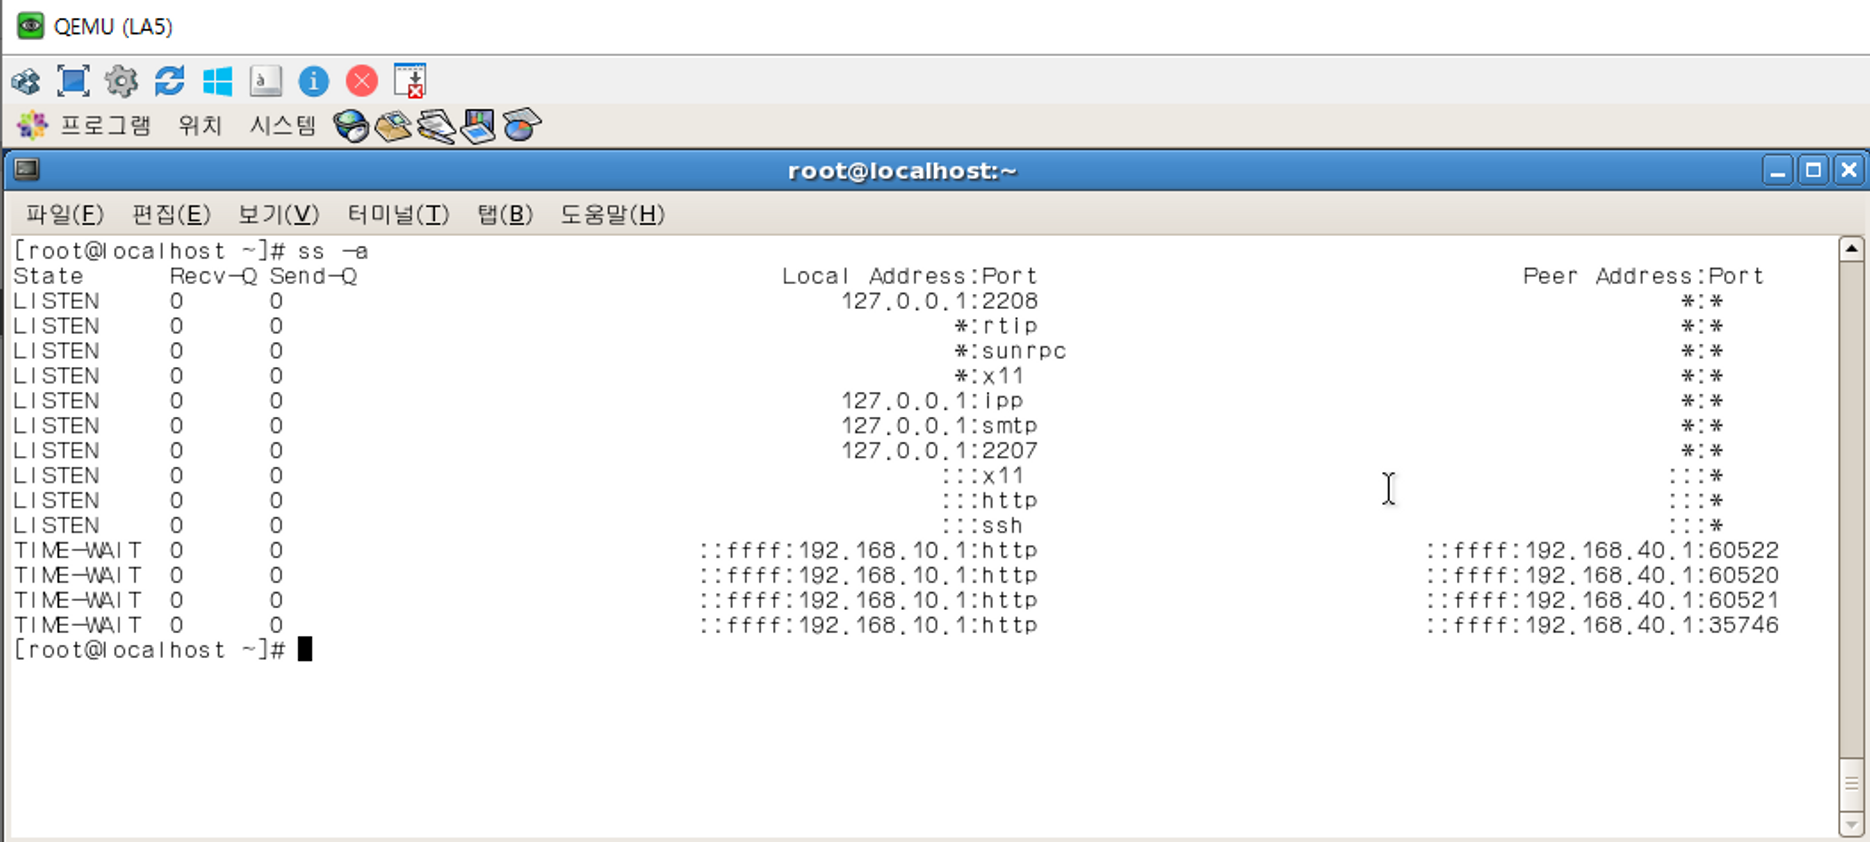Click local address *:rtip
Screen dimensions: 1870x842
click(996, 326)
